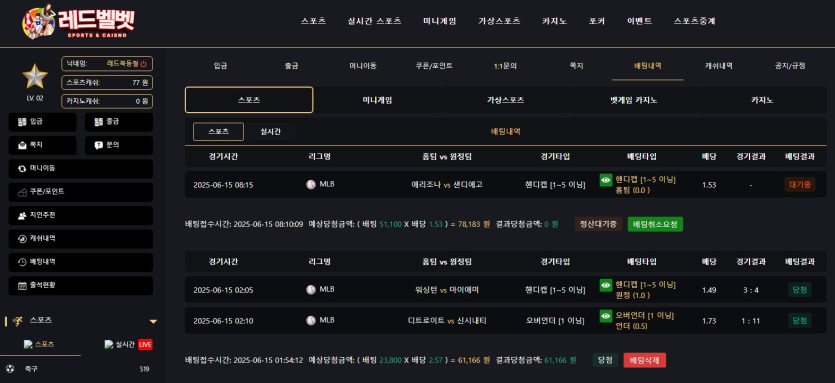Click the silver star level badge
The width and height of the screenshot is (835, 383).
click(x=35, y=76)
